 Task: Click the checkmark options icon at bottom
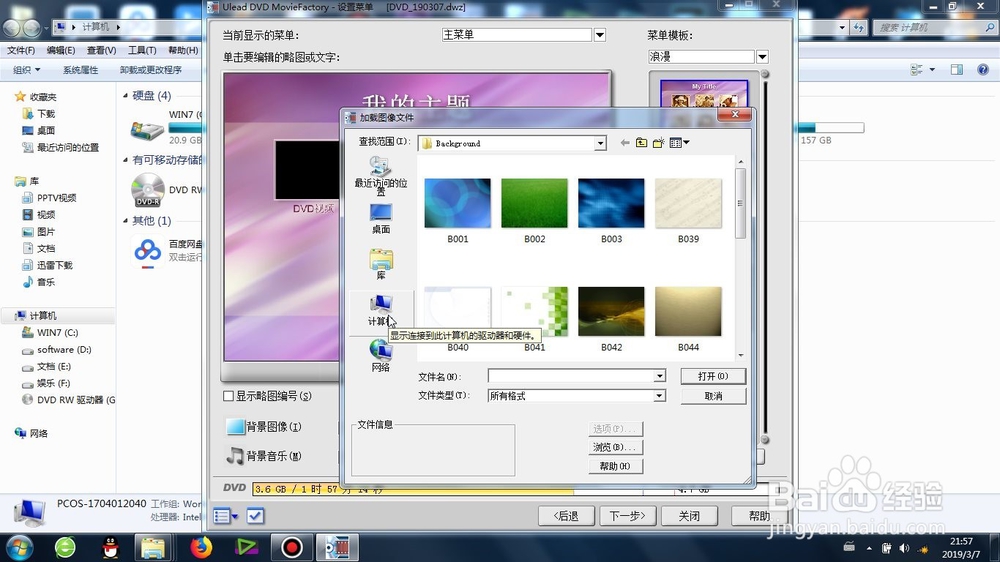pos(255,515)
